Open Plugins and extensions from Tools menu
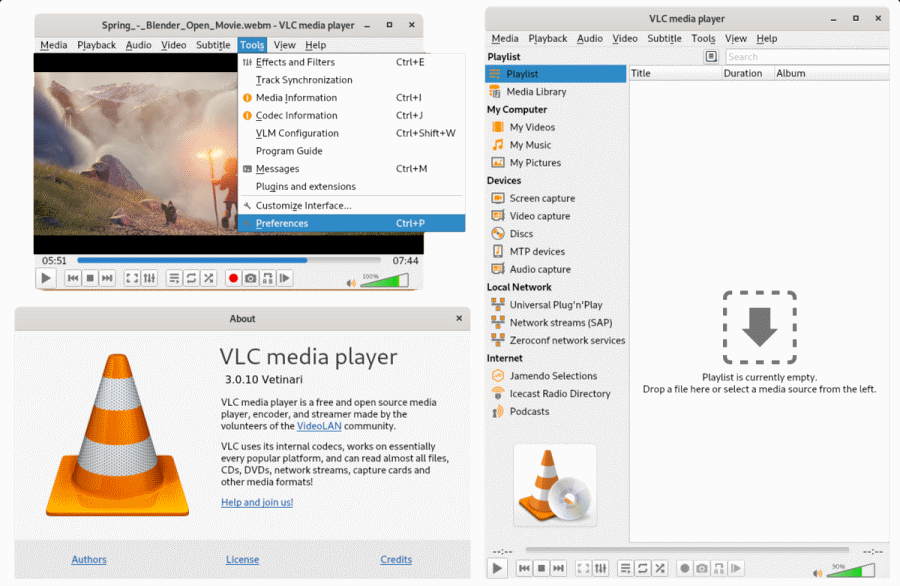 click(351, 187)
